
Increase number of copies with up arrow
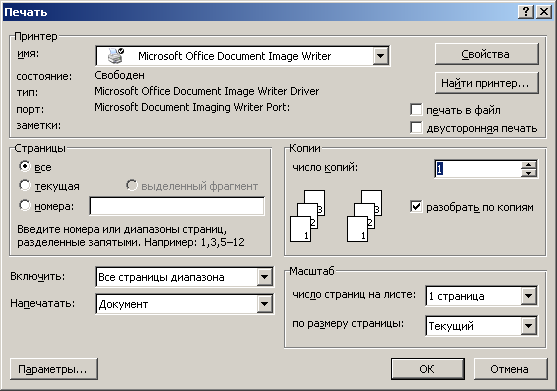tap(529, 165)
